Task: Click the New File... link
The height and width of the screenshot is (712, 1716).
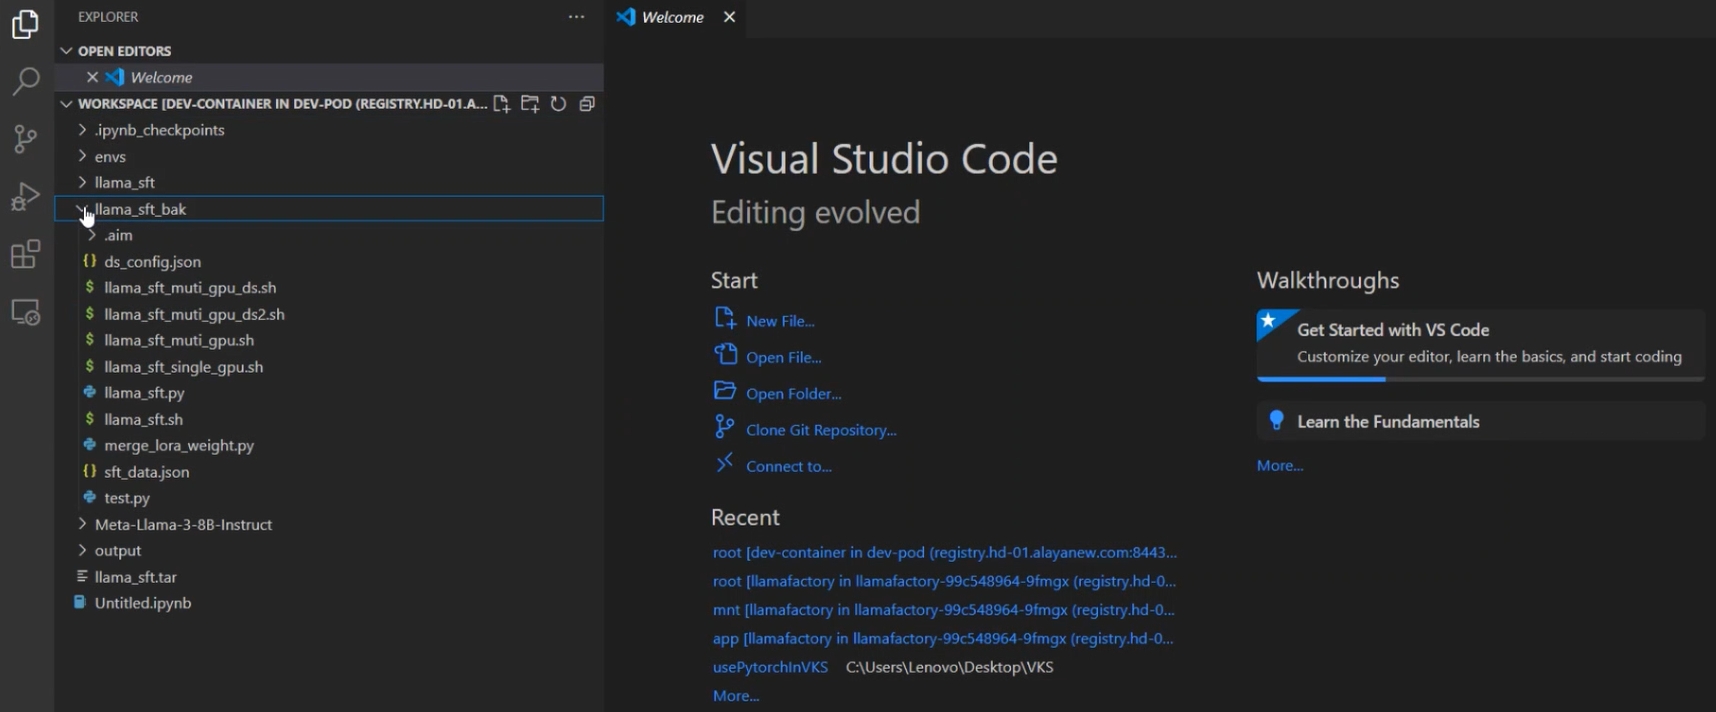Action: click(x=780, y=321)
